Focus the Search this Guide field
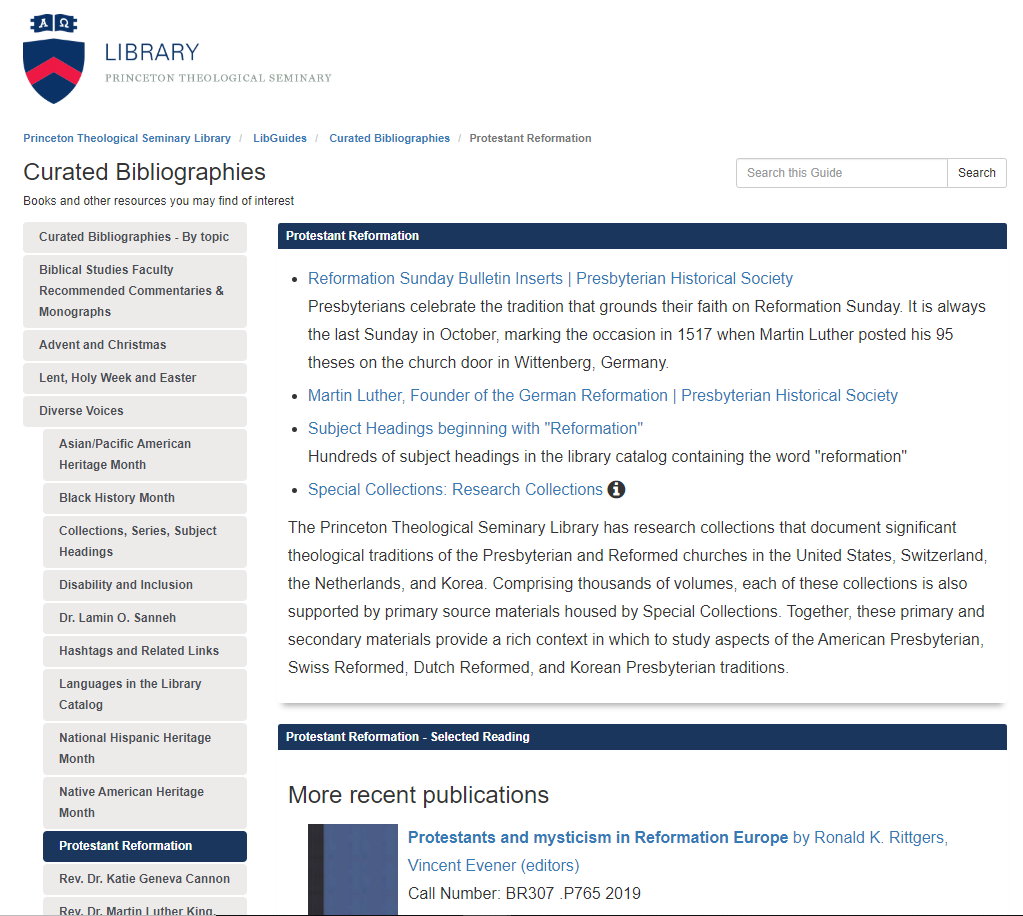The image size is (1023, 916). [x=842, y=173]
